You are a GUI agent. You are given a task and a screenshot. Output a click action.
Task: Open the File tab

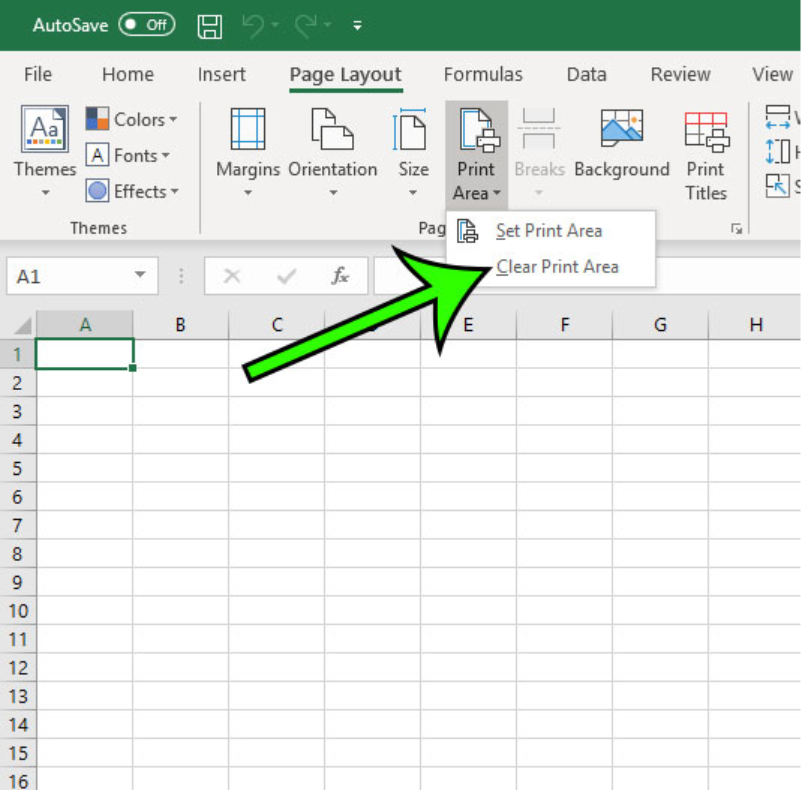click(38, 75)
